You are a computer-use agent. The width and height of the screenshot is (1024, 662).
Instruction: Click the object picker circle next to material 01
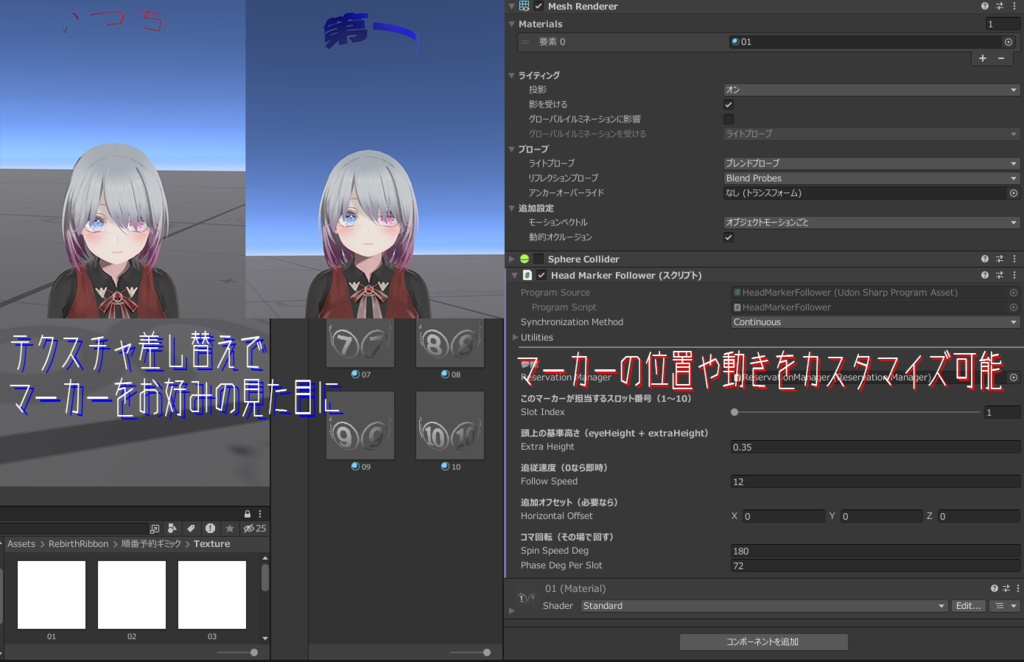tap(1007, 43)
